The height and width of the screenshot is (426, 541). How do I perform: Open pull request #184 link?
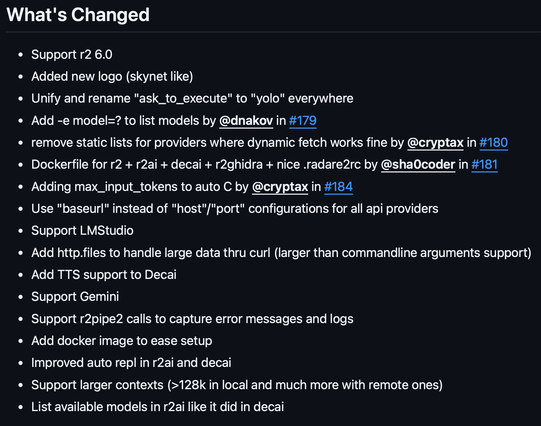click(x=338, y=187)
